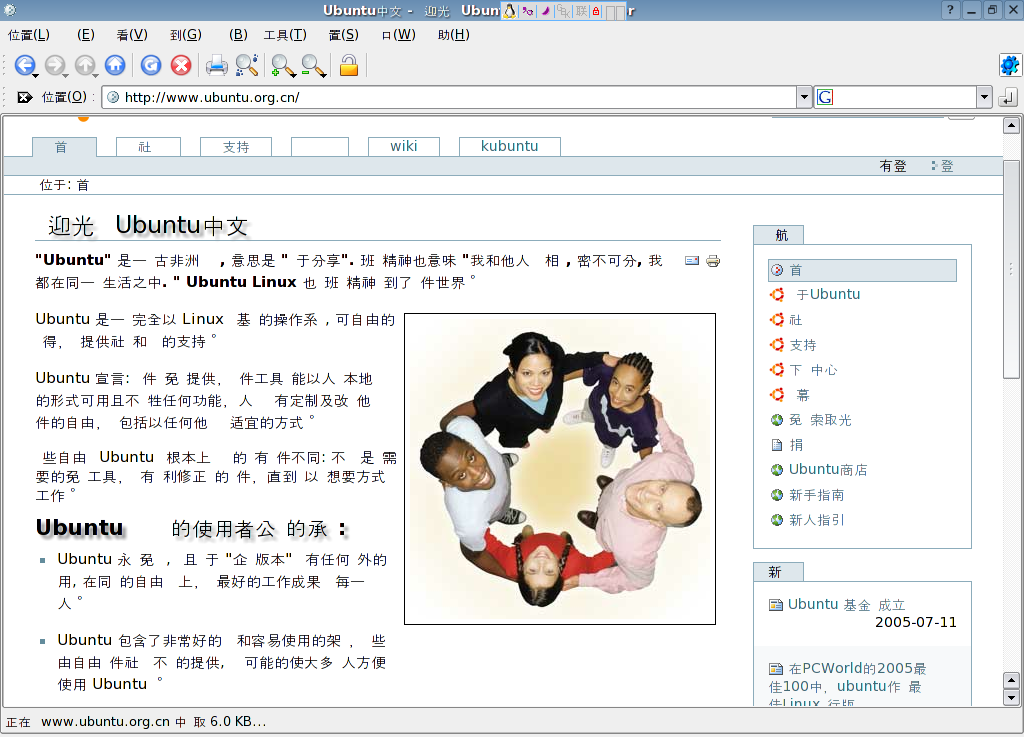Click the window menu icon at title bar left
The height and width of the screenshot is (737, 1024).
pos(9,10)
